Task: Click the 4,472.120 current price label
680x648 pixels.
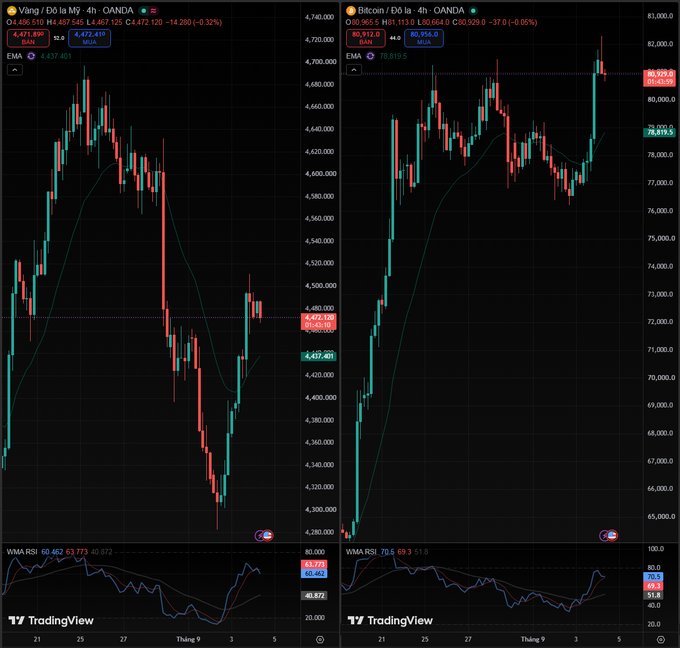Action: click(x=319, y=321)
